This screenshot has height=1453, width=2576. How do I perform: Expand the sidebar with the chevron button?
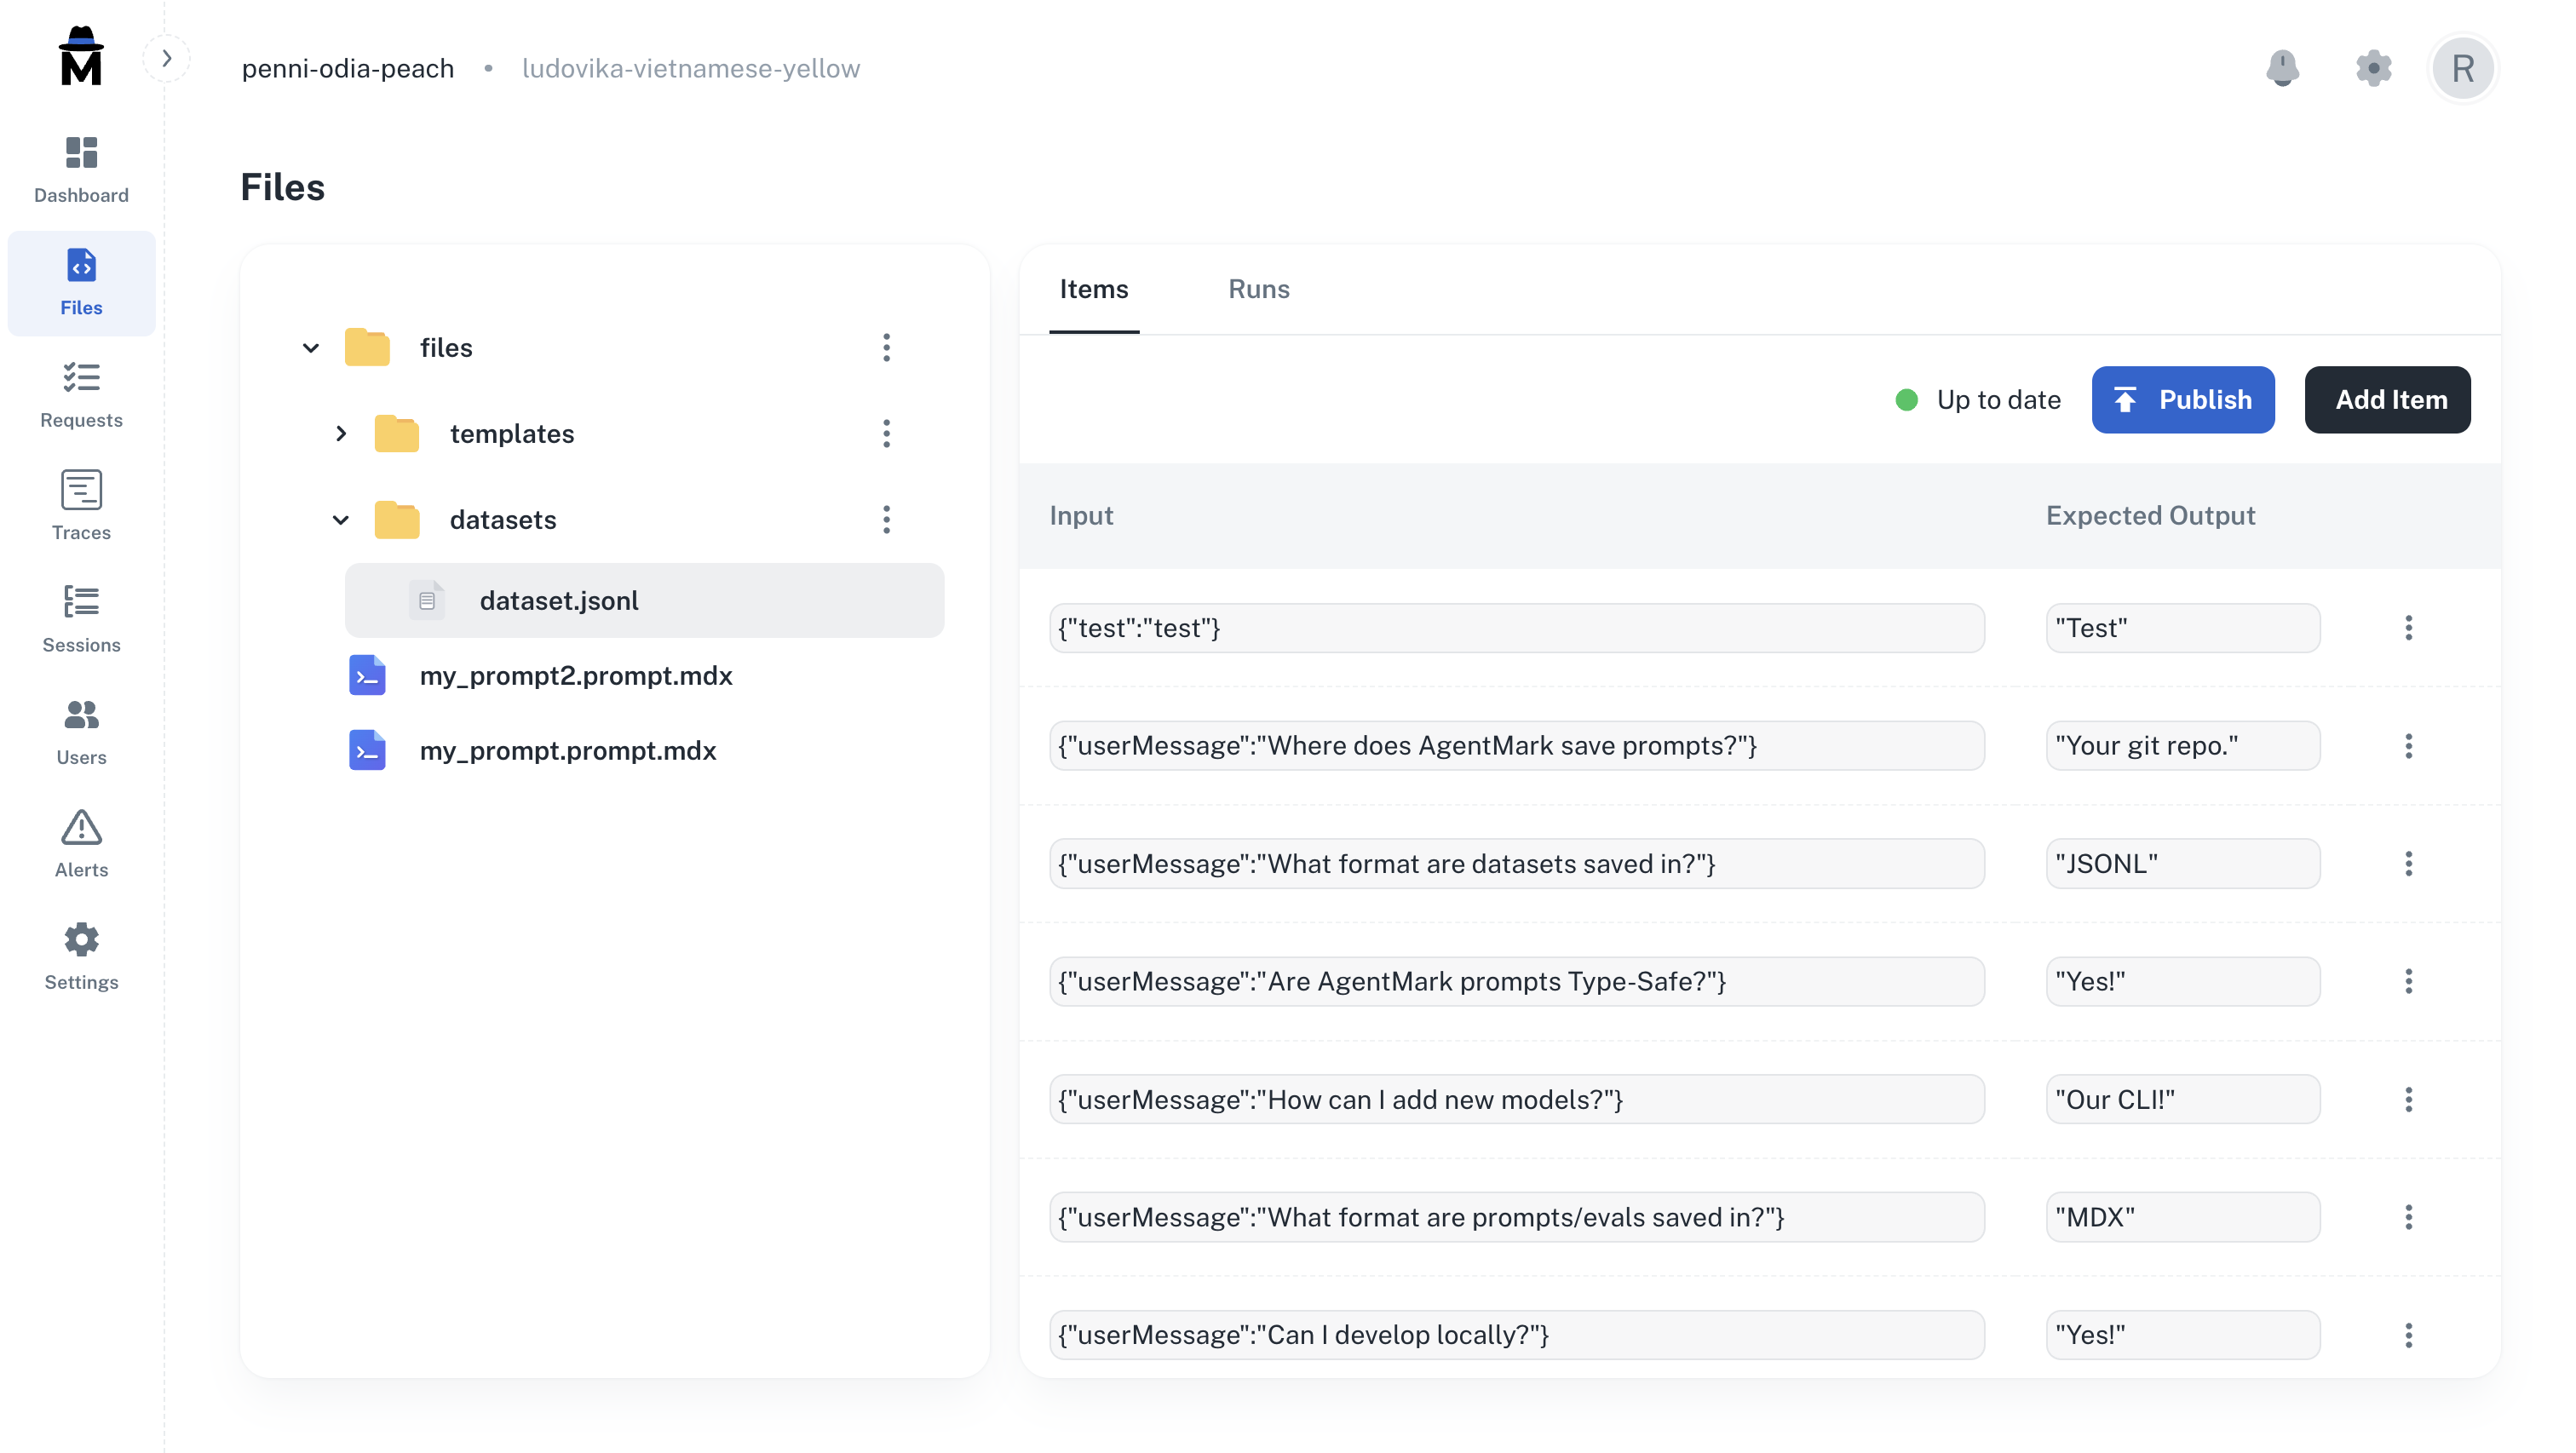point(167,59)
